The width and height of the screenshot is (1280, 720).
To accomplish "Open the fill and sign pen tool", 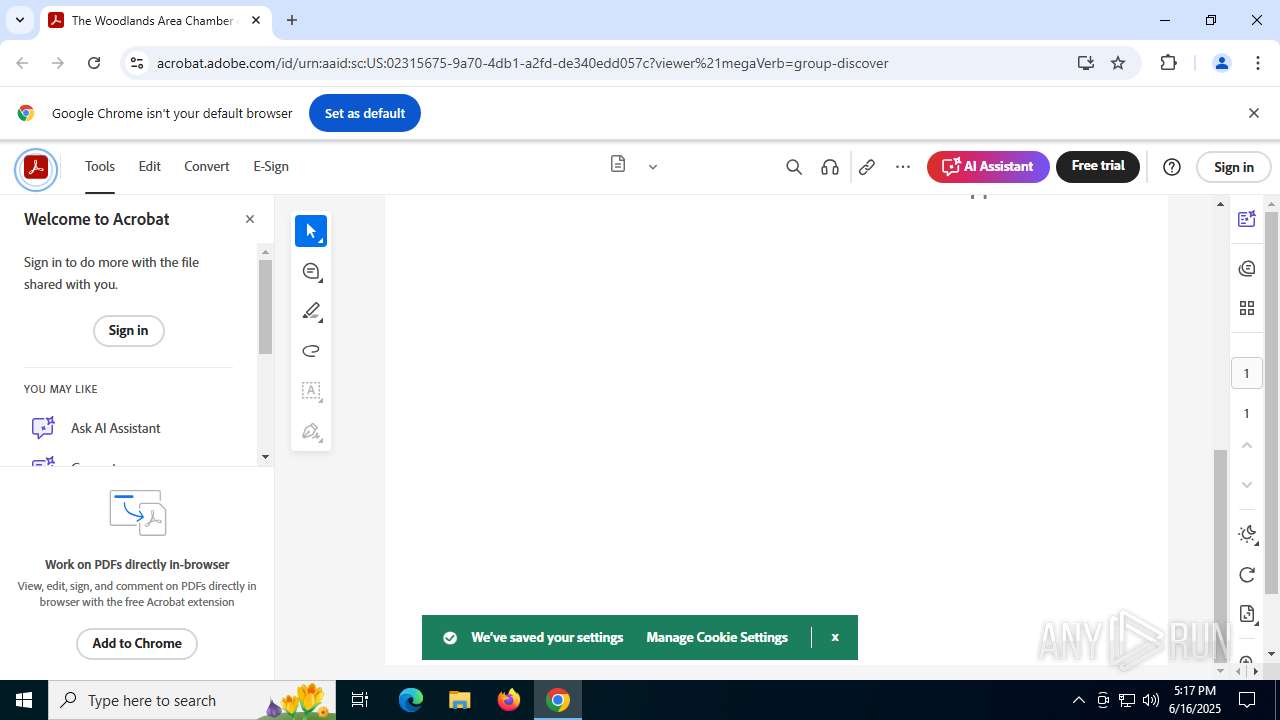I will click(311, 431).
